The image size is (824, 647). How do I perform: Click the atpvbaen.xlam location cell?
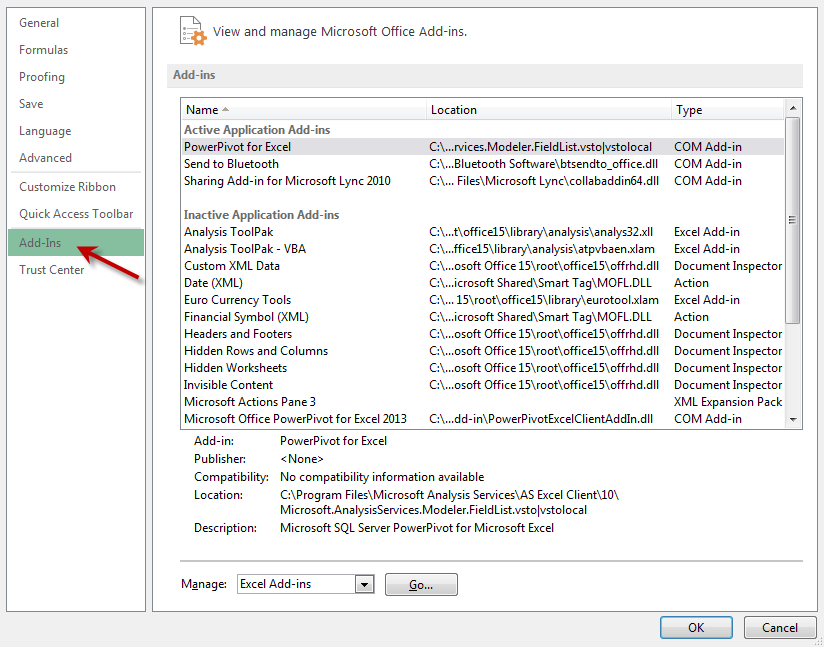[542, 249]
